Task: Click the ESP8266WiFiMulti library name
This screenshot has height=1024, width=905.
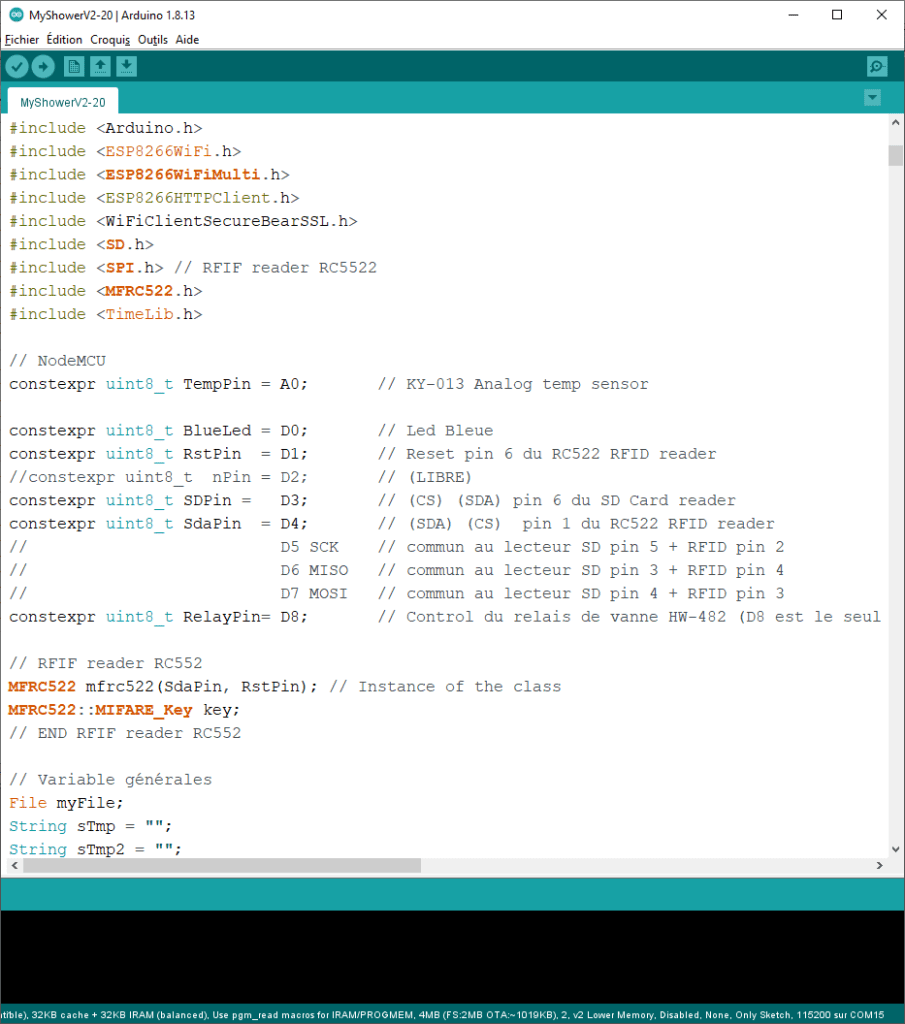Action: click(182, 174)
